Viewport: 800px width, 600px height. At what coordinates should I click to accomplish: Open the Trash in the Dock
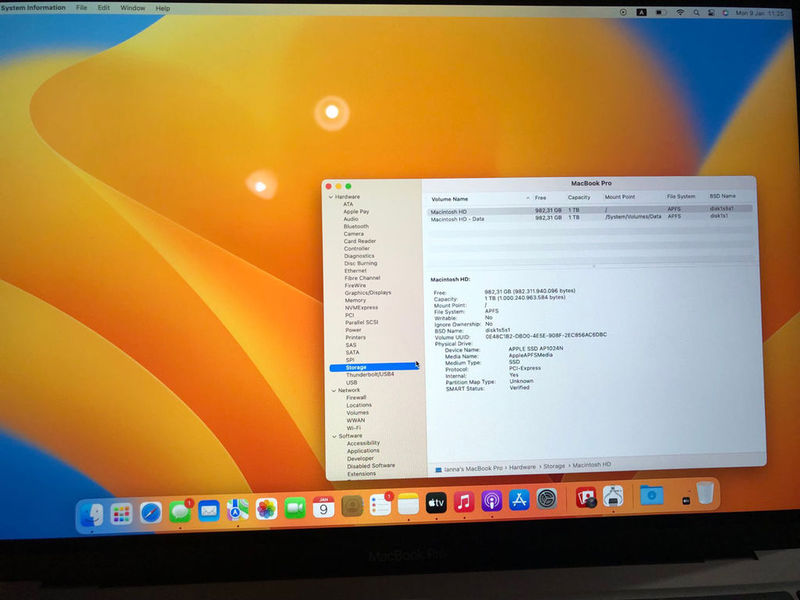pyautogui.click(x=705, y=493)
